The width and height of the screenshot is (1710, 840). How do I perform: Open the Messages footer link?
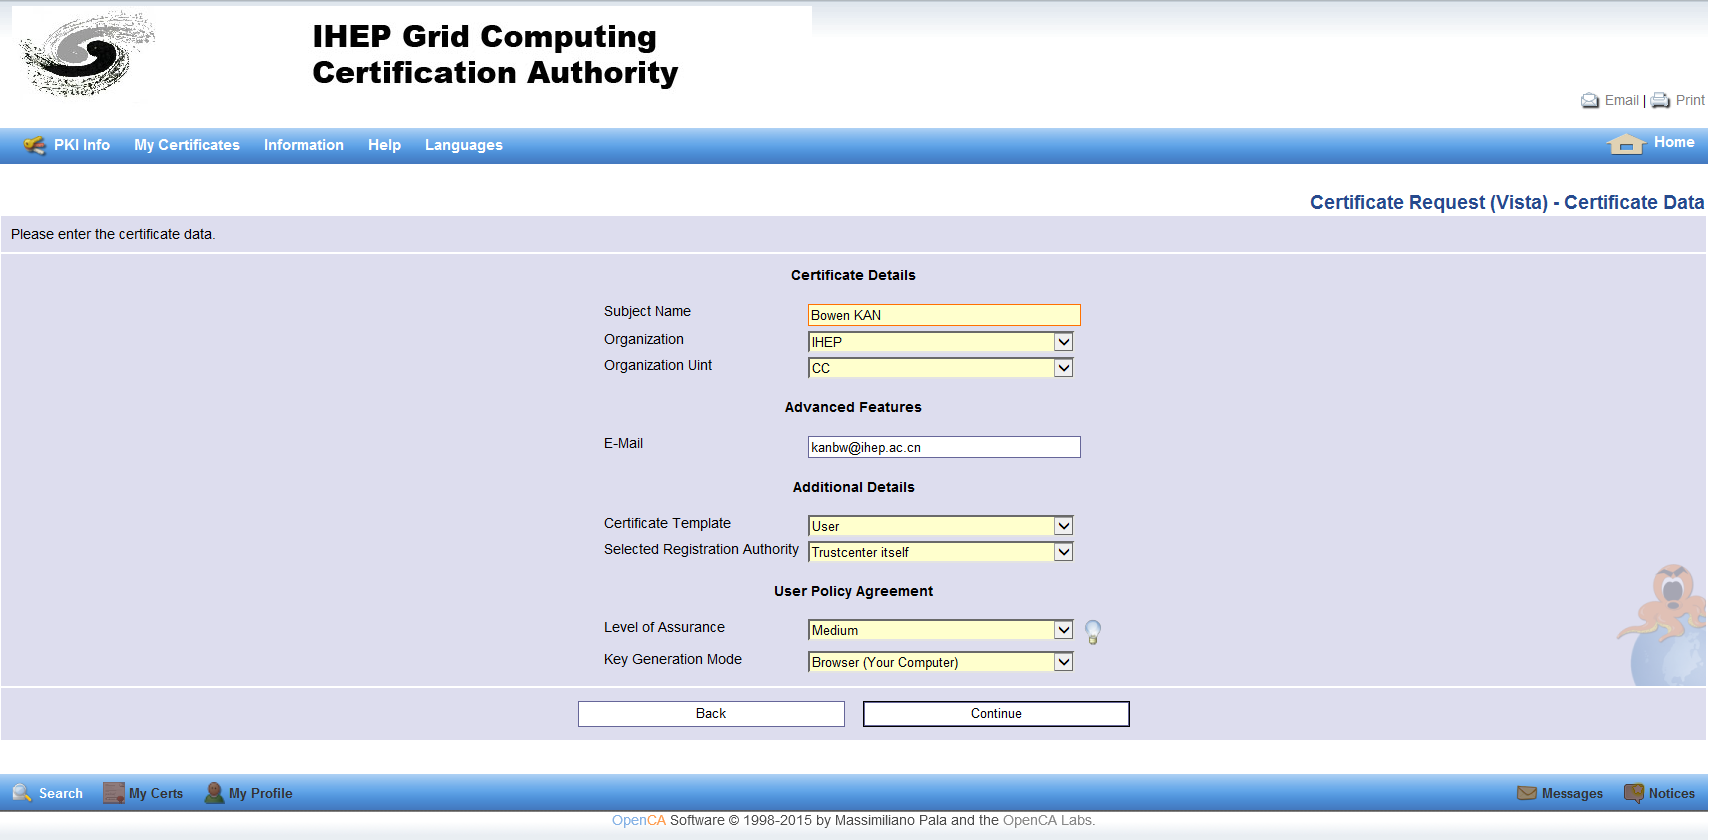[1572, 793]
